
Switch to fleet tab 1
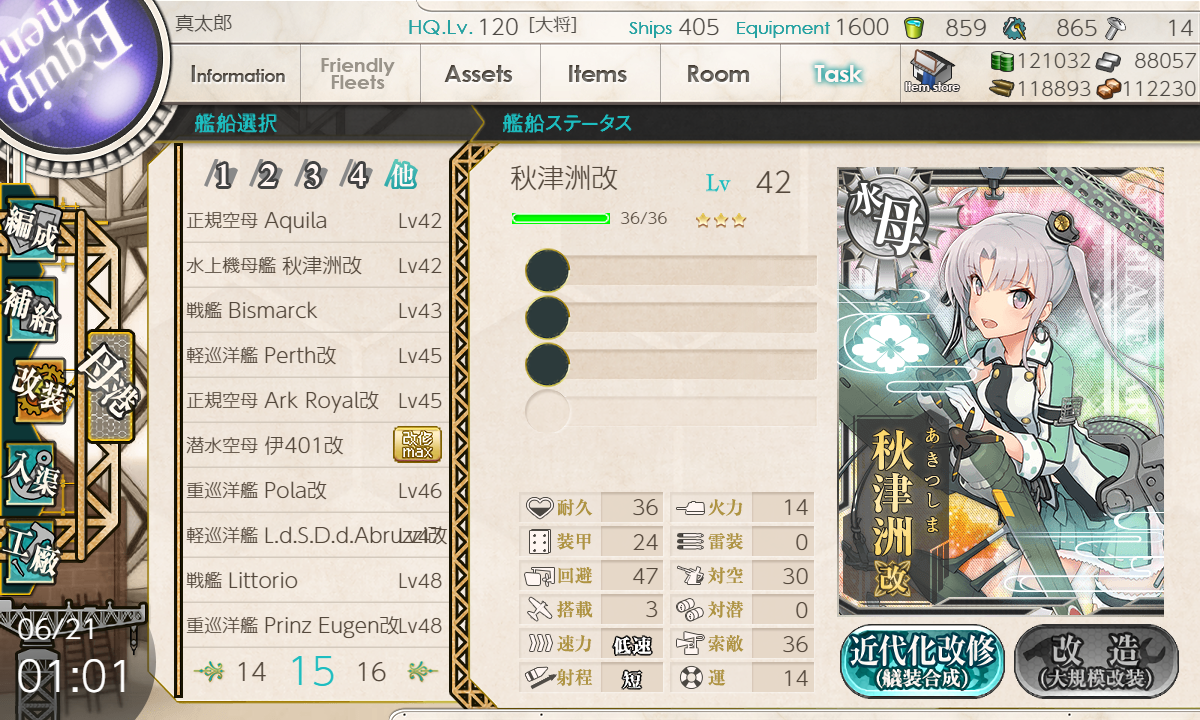click(x=222, y=177)
